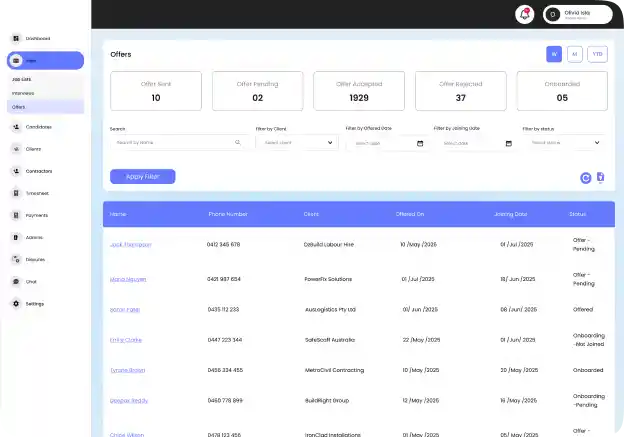The image size is (624, 437).
Task: Click the Onboarded status for MetroCivil row
Action: [x=588, y=370]
